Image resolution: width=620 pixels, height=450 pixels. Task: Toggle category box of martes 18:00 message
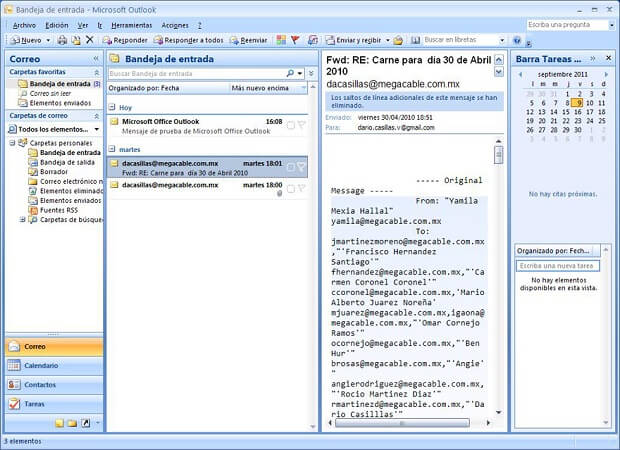coord(291,189)
